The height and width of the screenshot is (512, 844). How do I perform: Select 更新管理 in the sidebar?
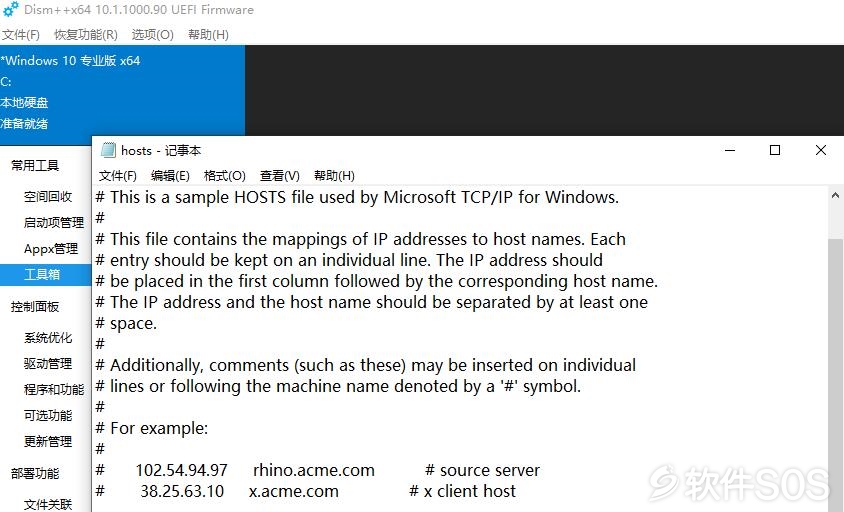48,441
